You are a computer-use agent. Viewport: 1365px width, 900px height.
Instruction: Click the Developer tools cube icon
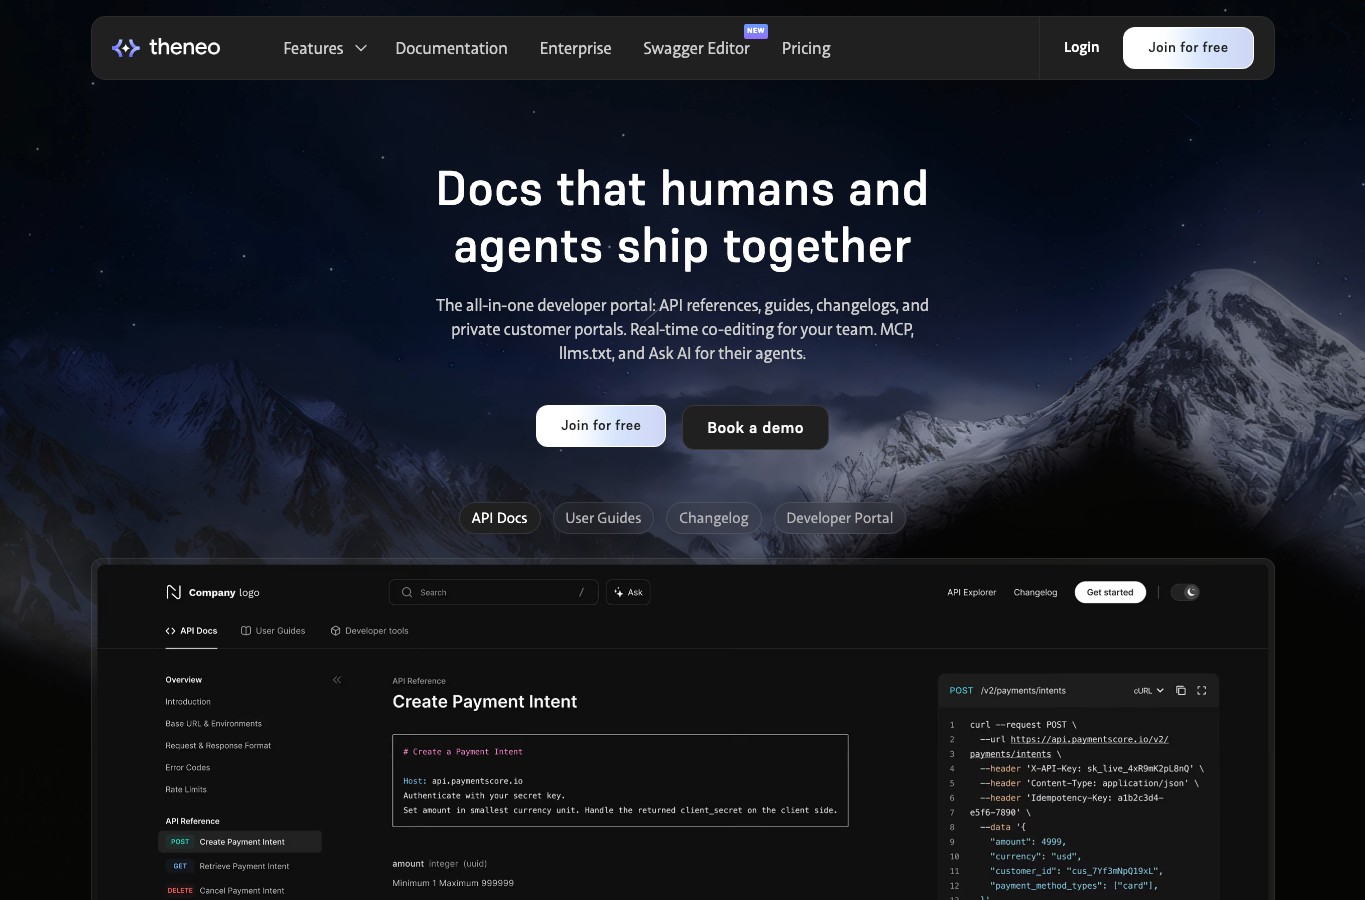click(x=335, y=631)
